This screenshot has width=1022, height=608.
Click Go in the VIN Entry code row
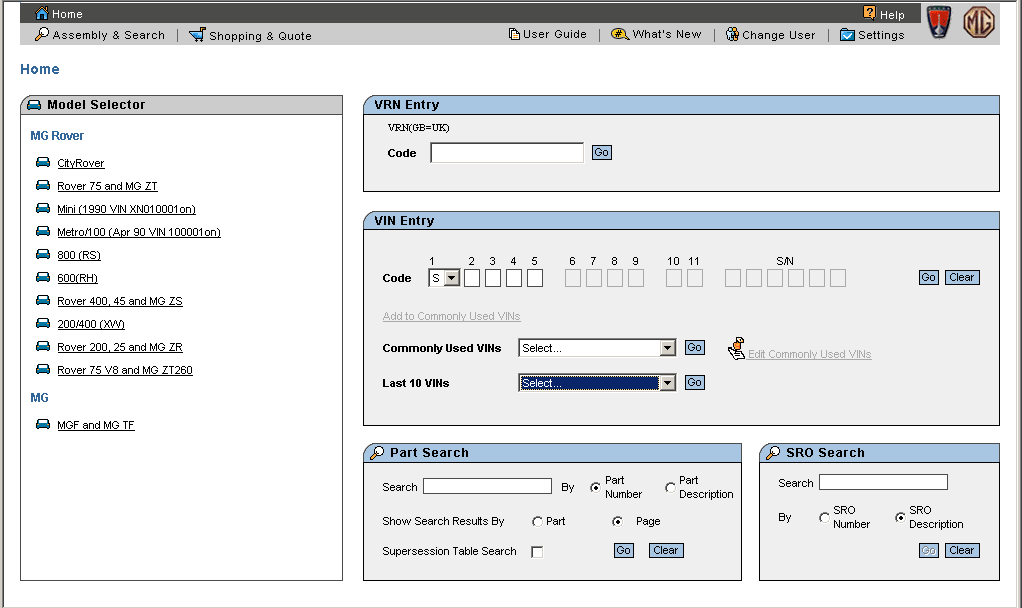(x=929, y=277)
